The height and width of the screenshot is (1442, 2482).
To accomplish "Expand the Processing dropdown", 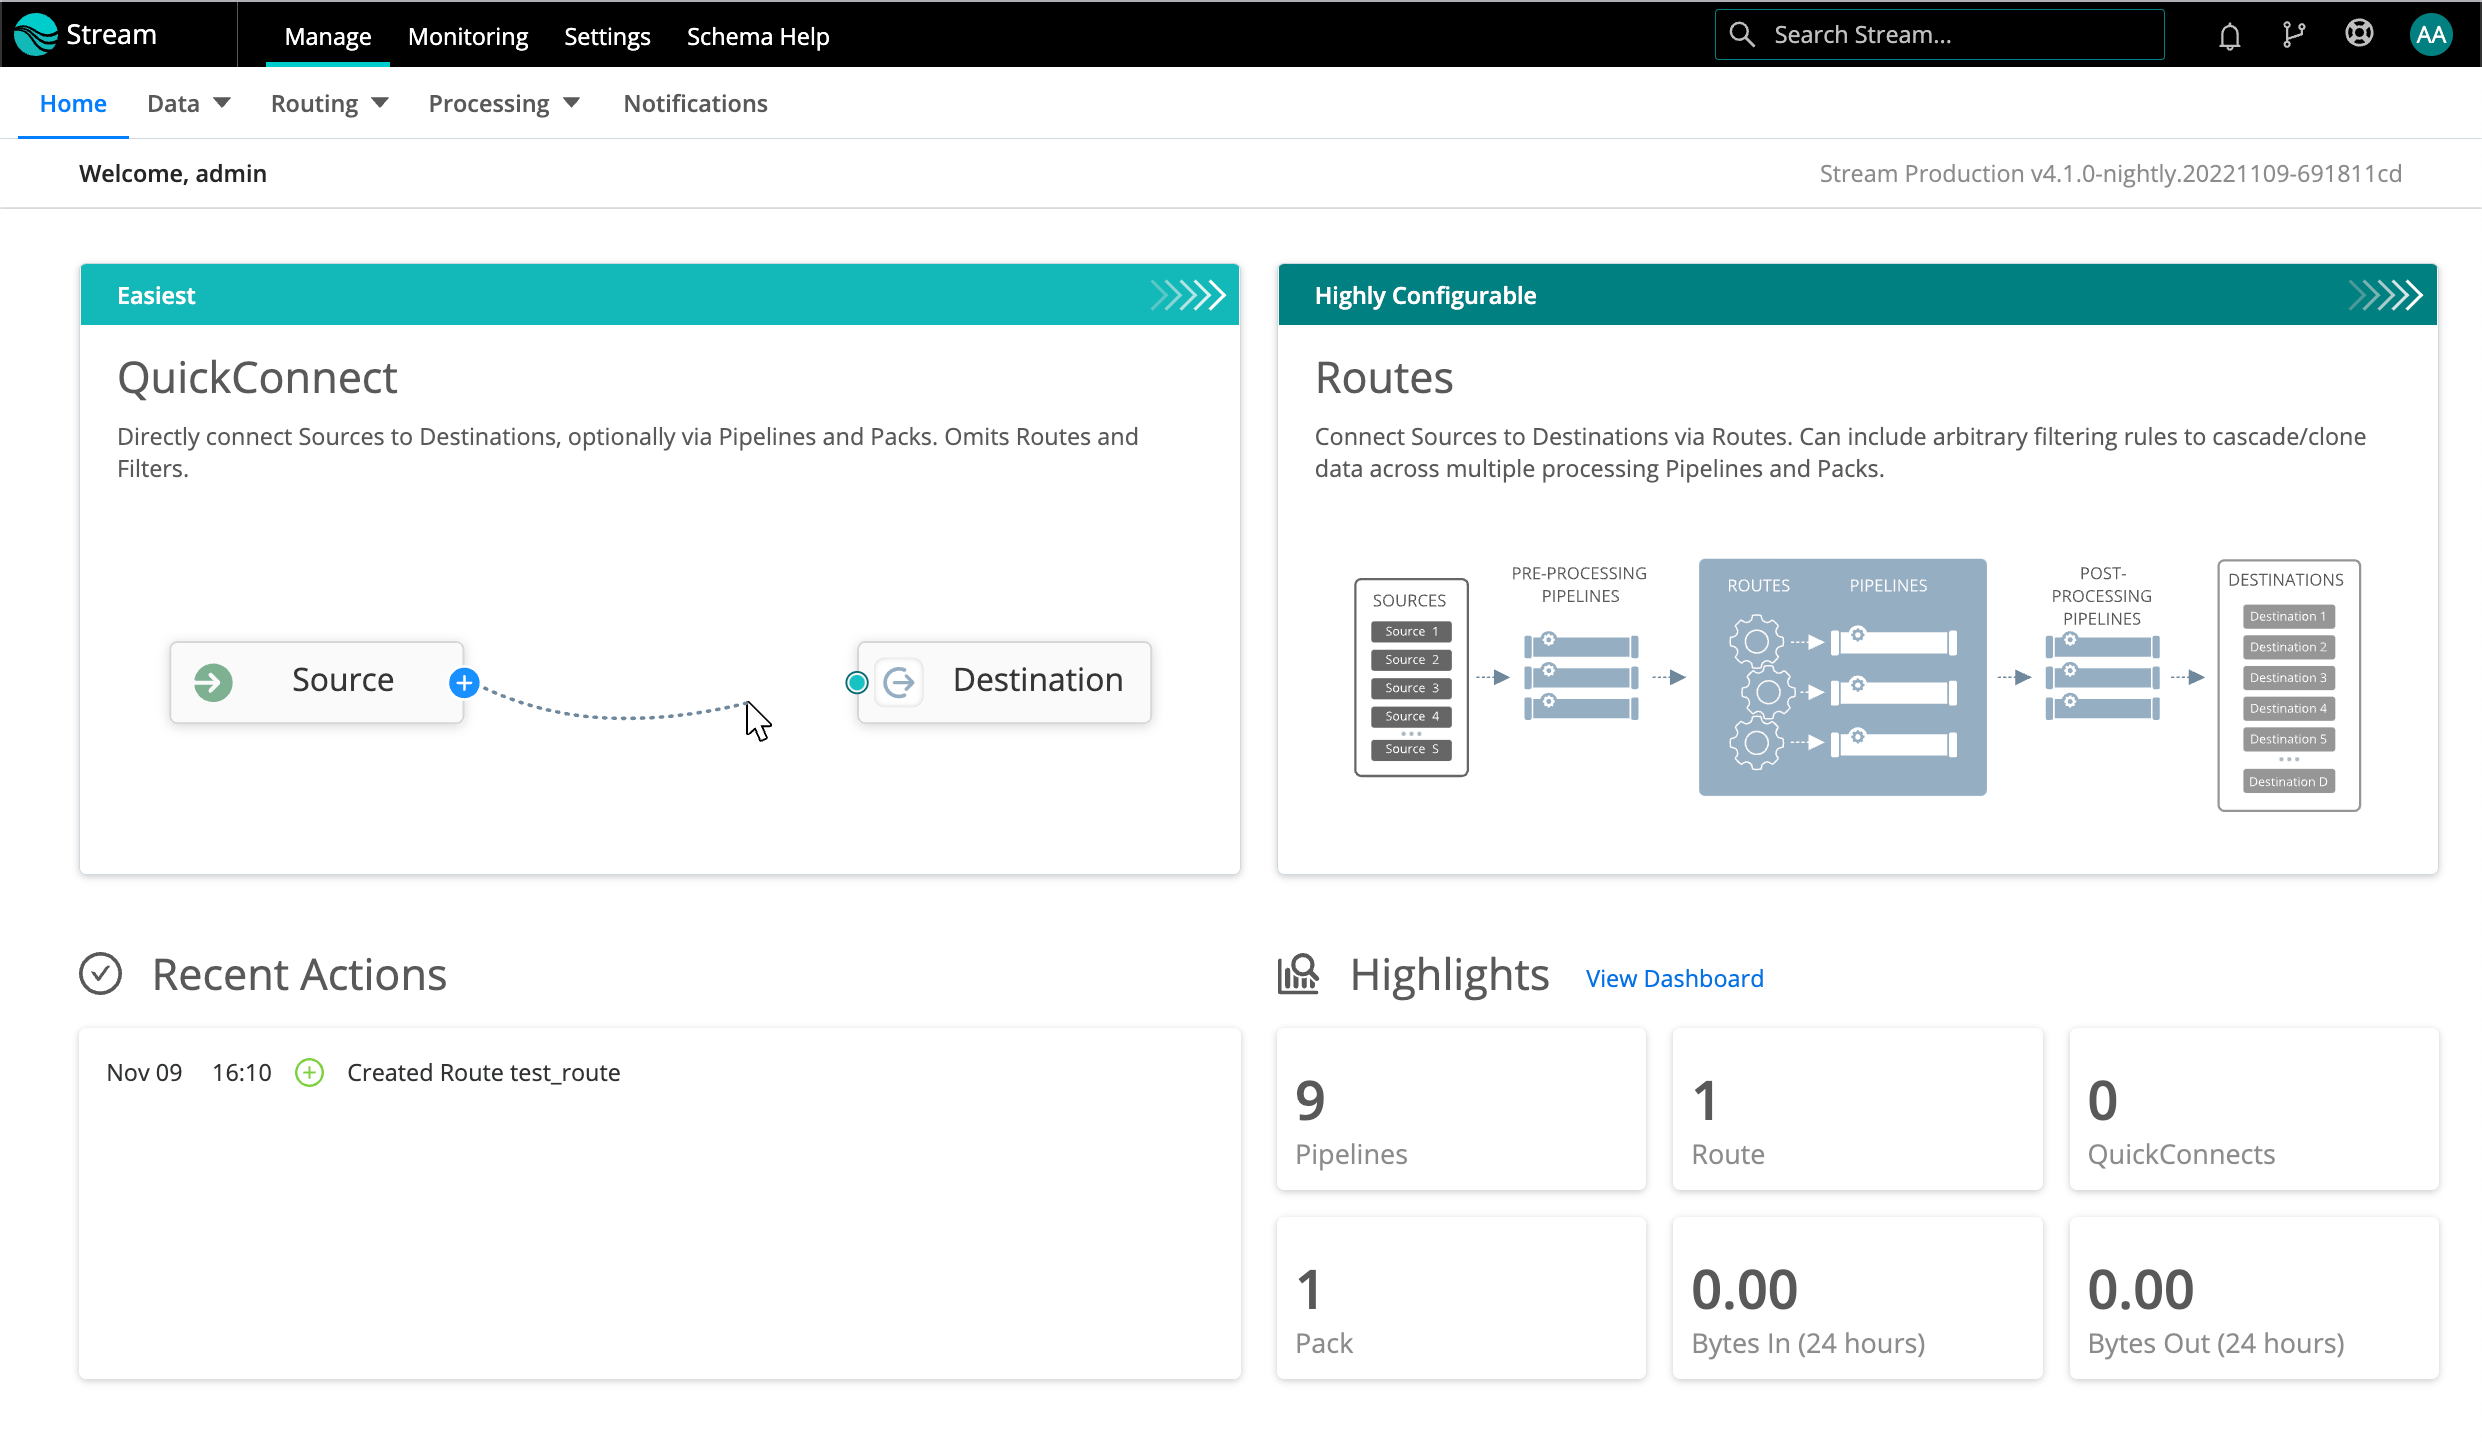I will pyautogui.click(x=504, y=102).
